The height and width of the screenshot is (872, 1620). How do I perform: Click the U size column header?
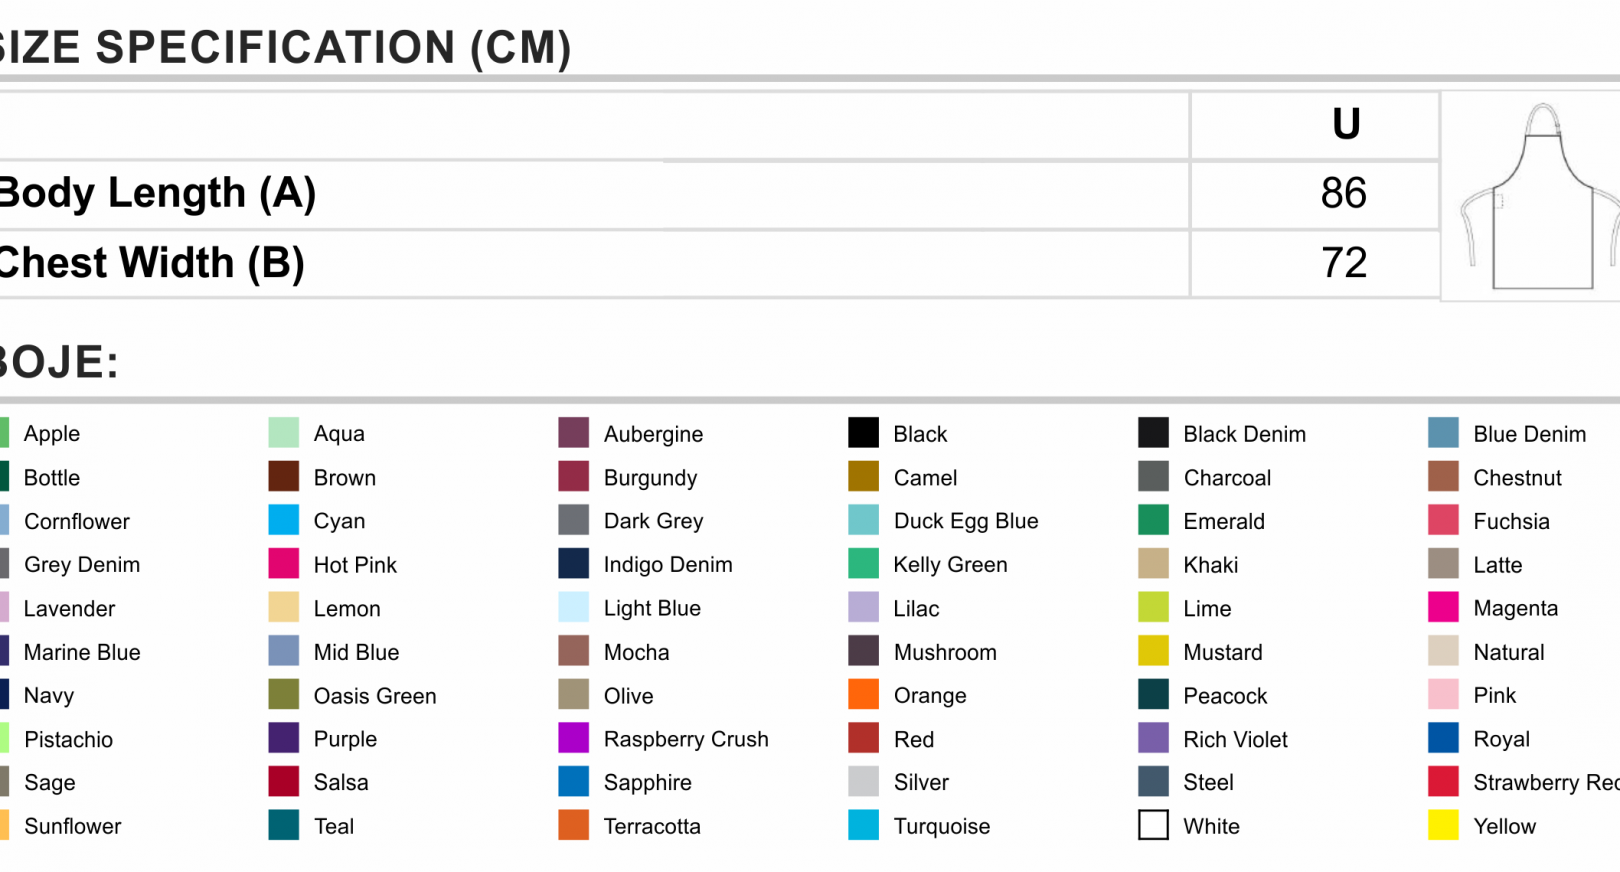tap(1346, 124)
